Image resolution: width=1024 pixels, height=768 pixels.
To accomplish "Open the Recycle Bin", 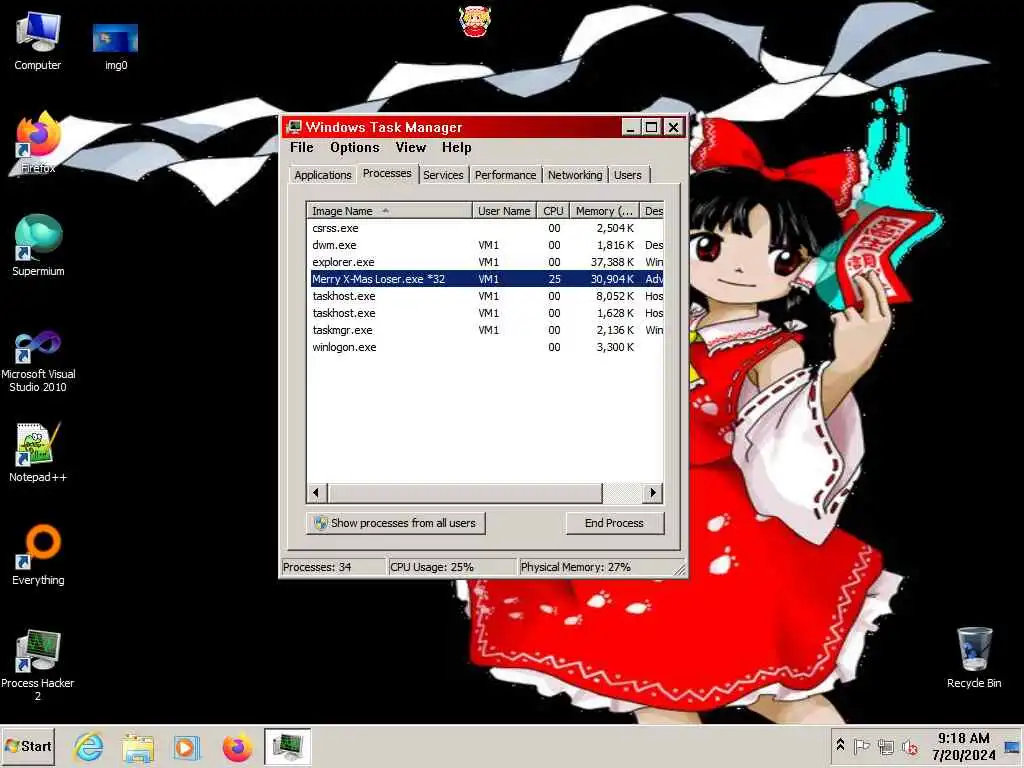I will [x=974, y=658].
